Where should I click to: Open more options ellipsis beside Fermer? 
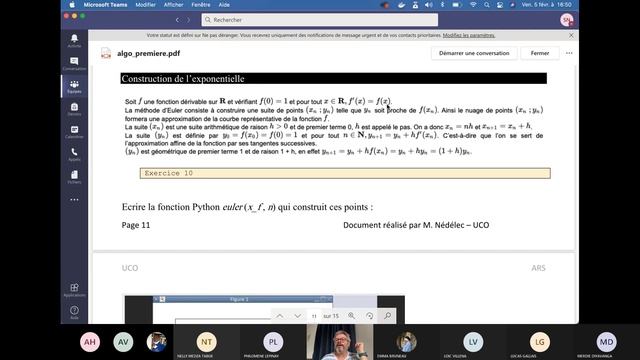coord(569,53)
